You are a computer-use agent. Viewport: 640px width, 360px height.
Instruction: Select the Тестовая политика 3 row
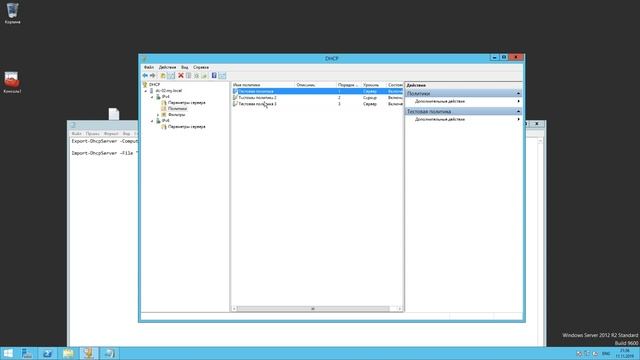click(x=318, y=104)
